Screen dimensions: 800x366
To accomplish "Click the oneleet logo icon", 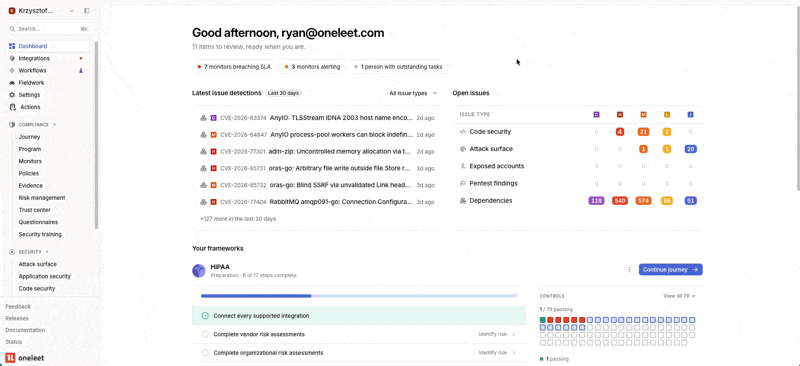I will [x=10, y=358].
